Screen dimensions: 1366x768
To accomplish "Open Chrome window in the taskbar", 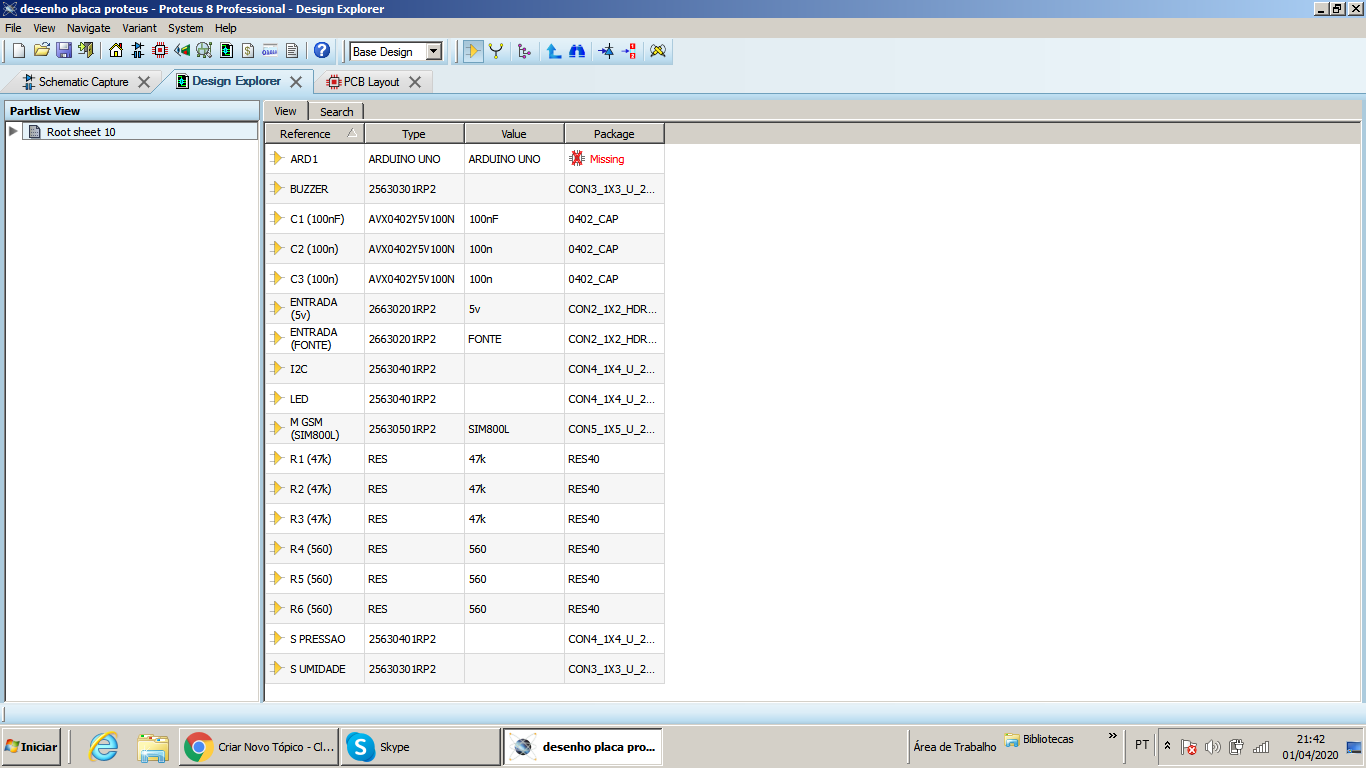I will coord(260,747).
